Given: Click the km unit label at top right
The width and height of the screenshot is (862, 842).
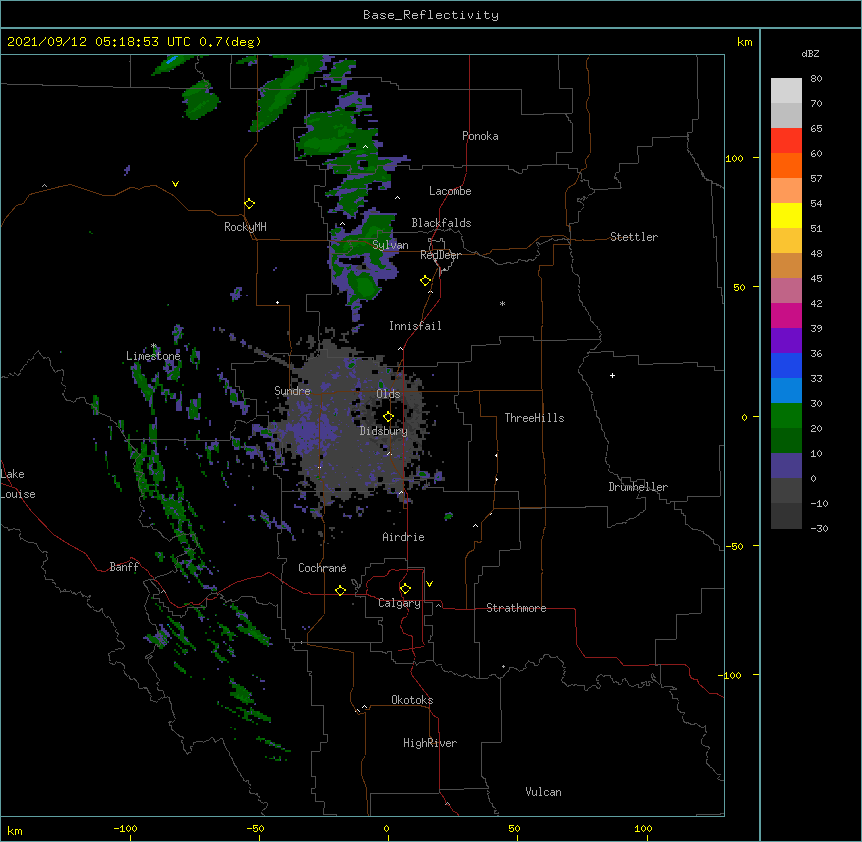Looking at the screenshot, I should point(745,42).
